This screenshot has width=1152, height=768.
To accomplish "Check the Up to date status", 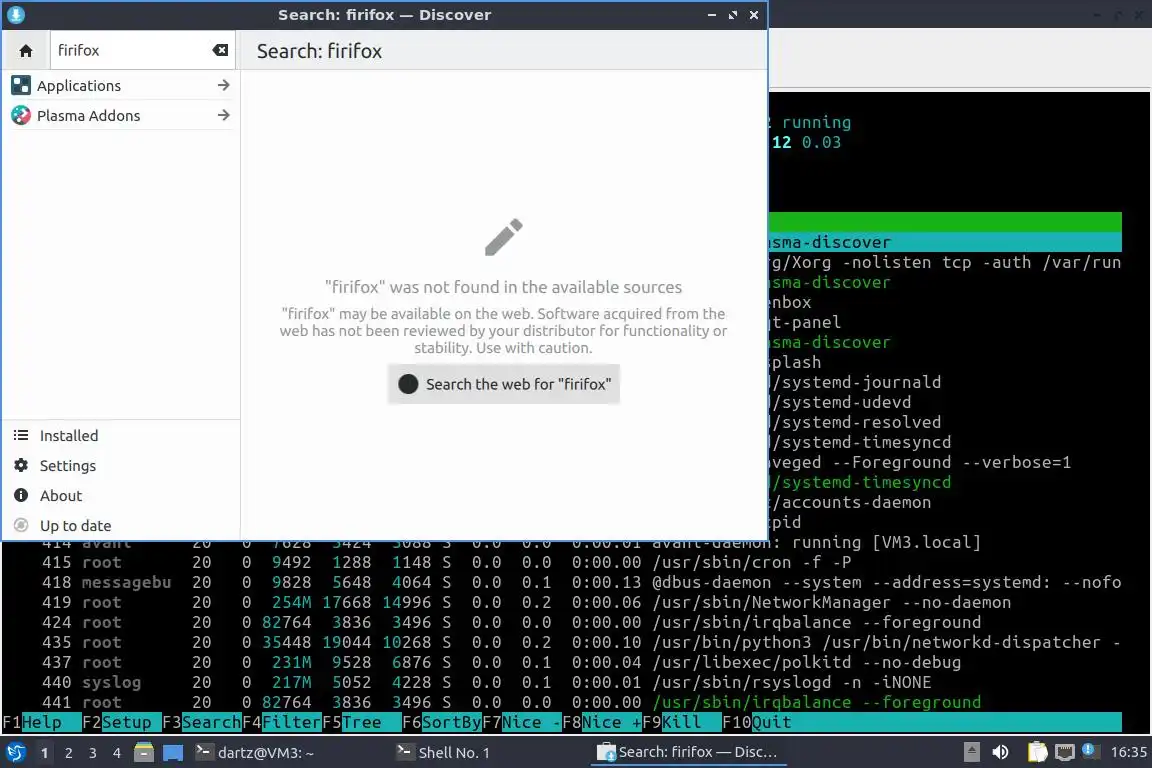I will click(120, 525).
